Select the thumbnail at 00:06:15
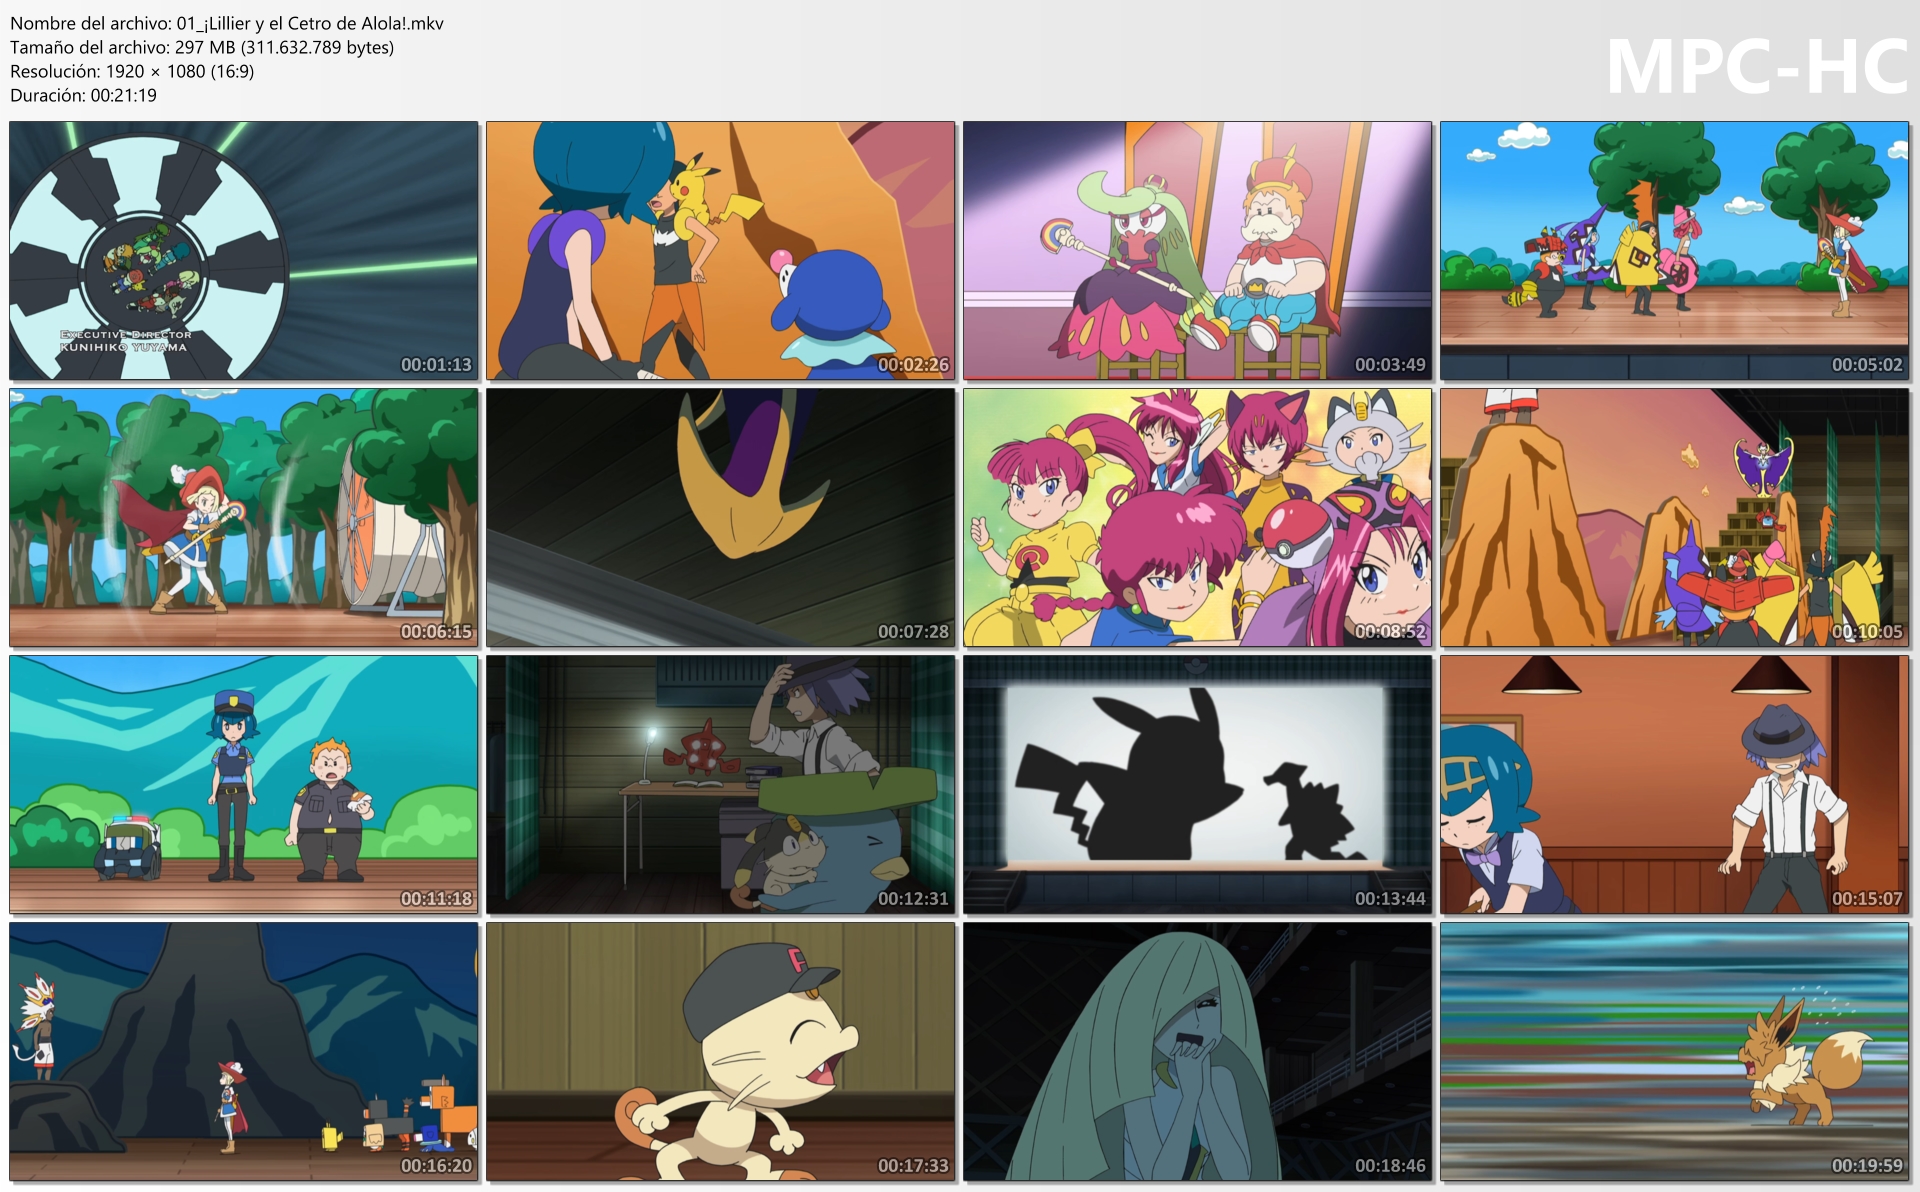The width and height of the screenshot is (1920, 1192). (244, 518)
